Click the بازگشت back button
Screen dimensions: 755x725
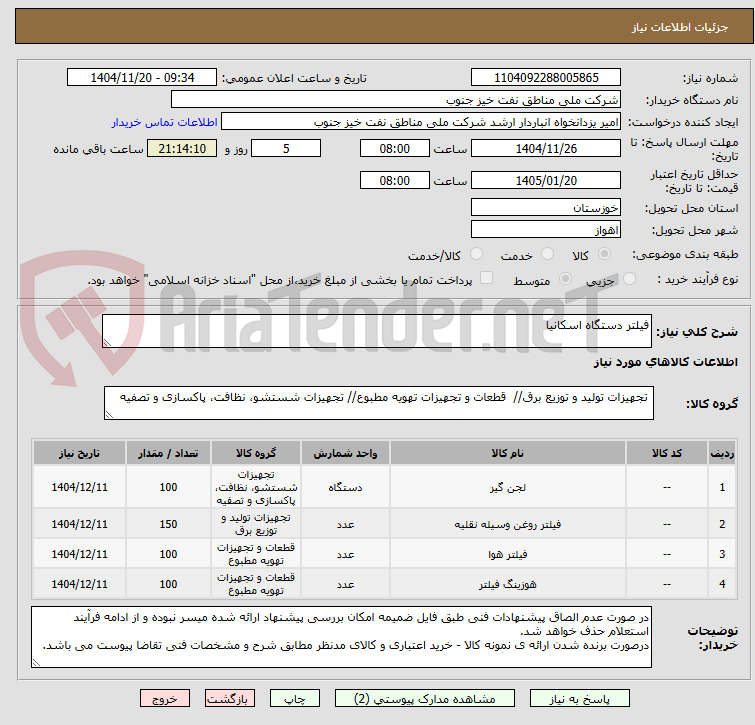(x=230, y=699)
